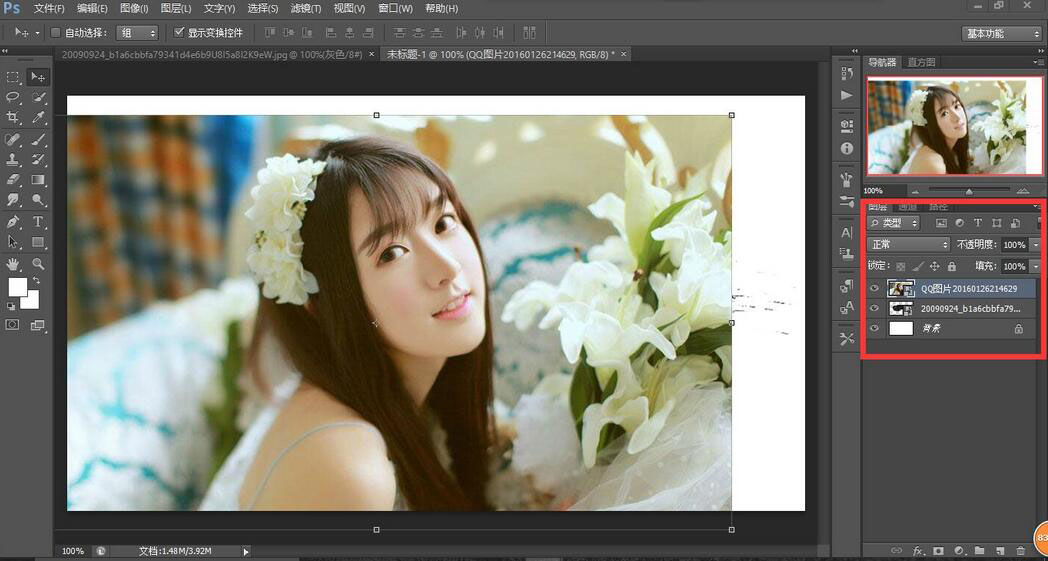Open the Move tool preset picker arrow
Viewport: 1048px width, 561px height.
pyautogui.click(x=37, y=33)
